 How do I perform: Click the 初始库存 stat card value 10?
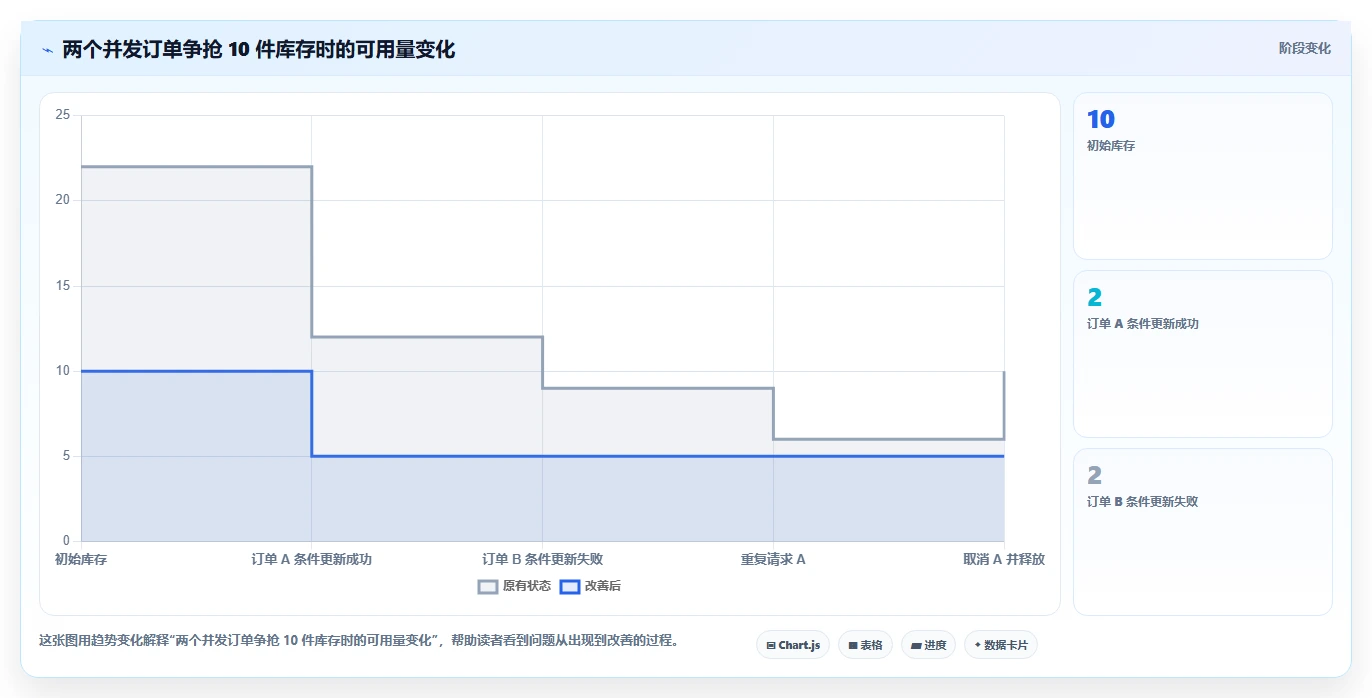[1100, 120]
